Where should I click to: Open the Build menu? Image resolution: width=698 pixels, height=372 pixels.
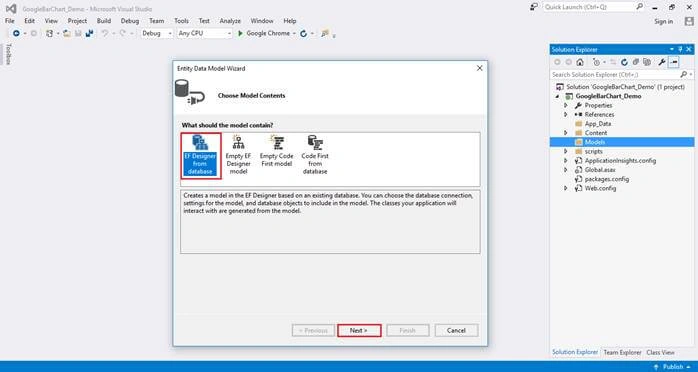click(x=104, y=21)
